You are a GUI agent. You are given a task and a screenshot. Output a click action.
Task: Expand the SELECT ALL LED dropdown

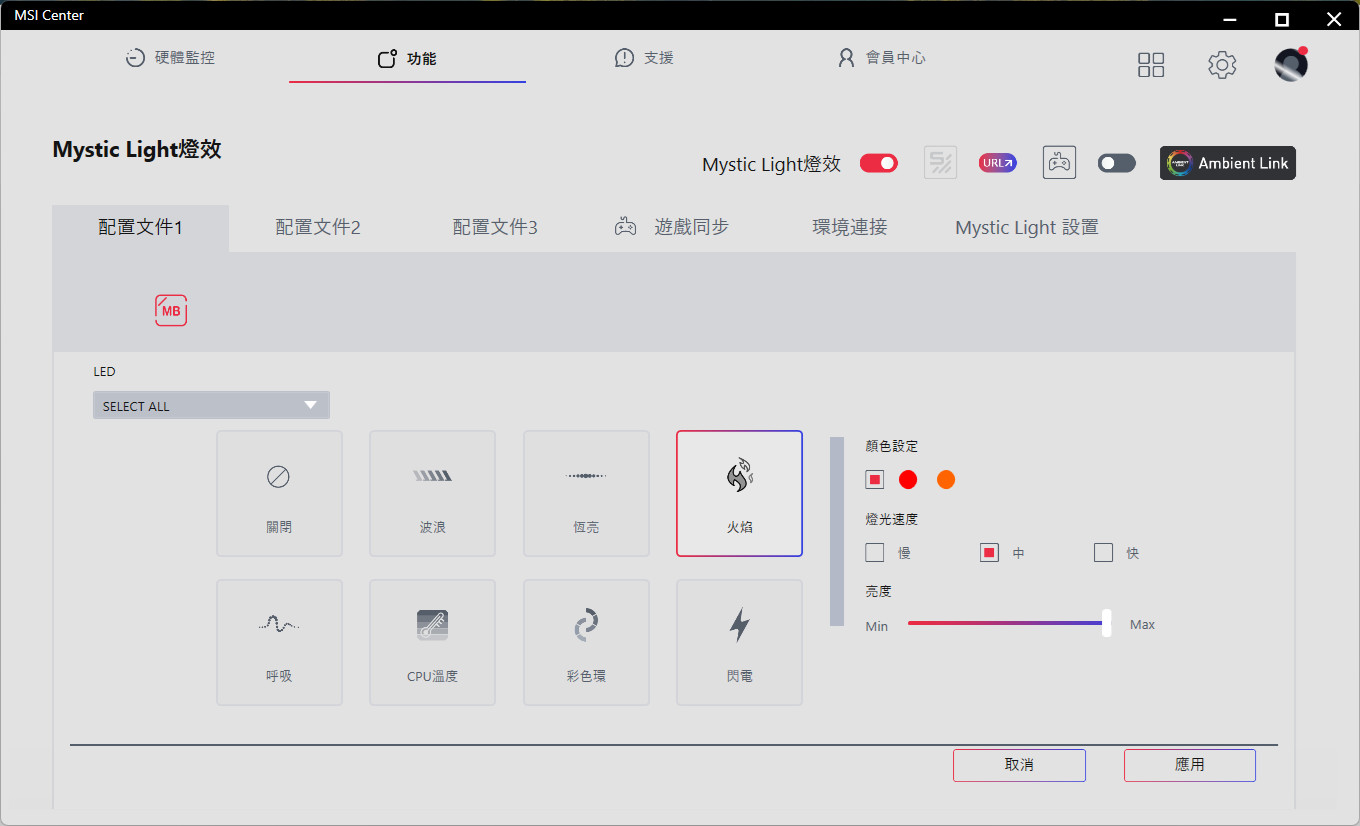point(211,406)
